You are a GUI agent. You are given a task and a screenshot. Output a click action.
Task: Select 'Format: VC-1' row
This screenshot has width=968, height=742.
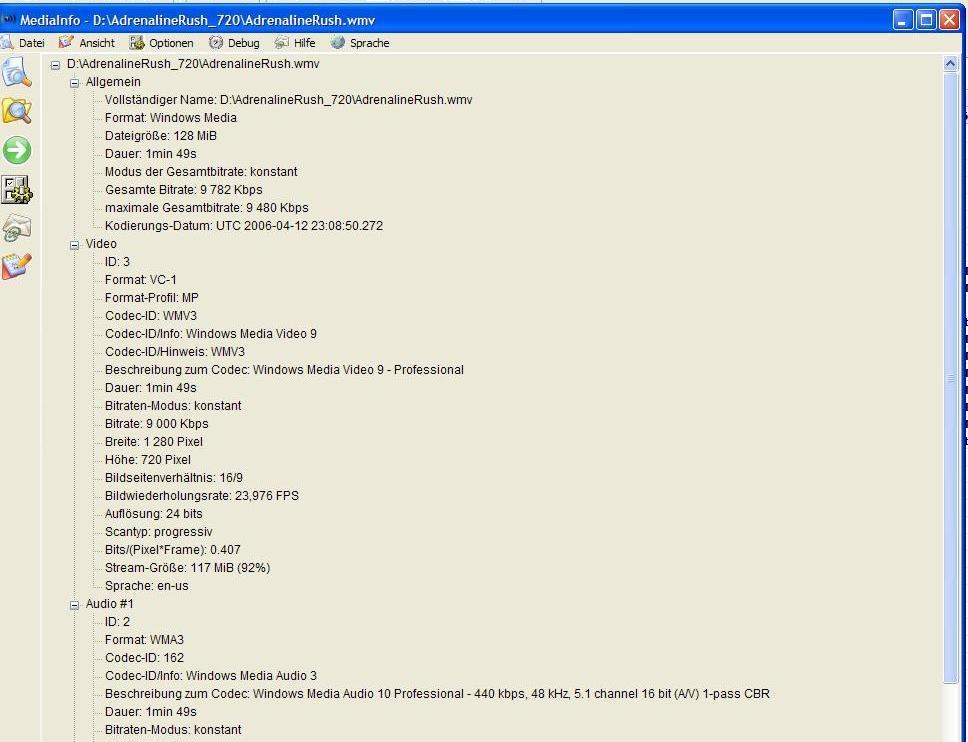pyautogui.click(x=141, y=280)
